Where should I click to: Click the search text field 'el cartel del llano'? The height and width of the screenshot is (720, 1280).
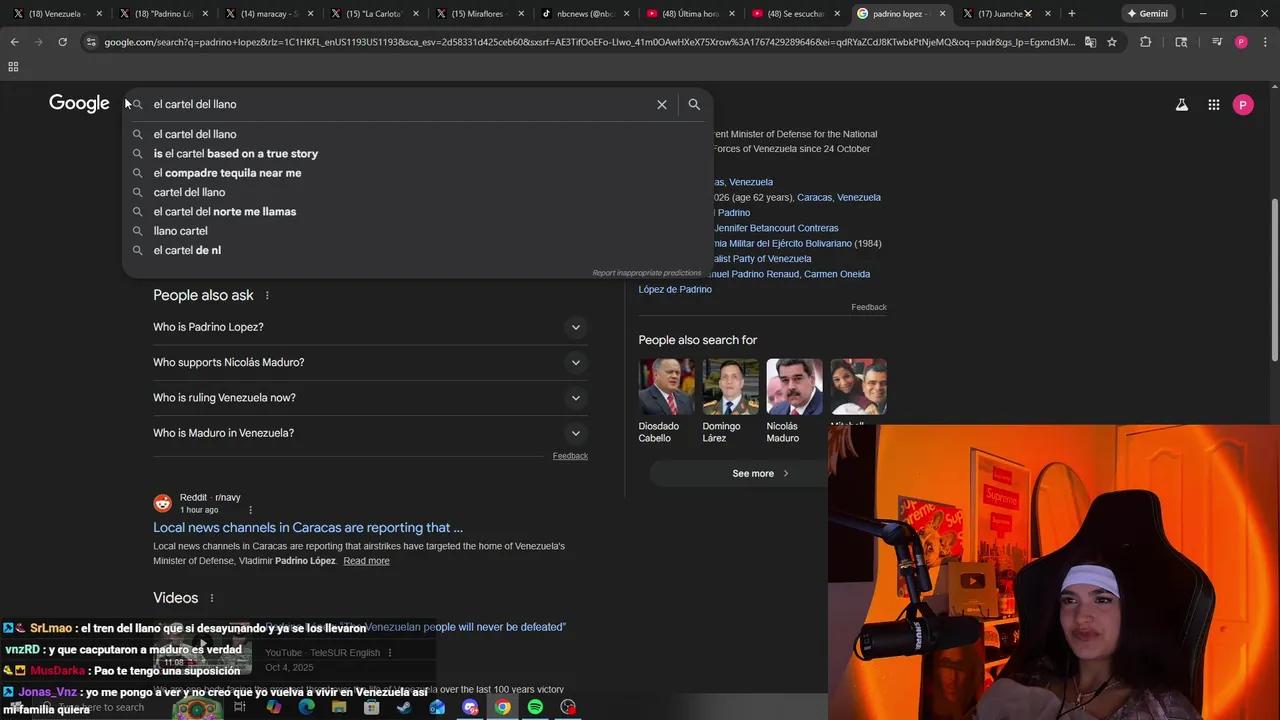point(400,104)
